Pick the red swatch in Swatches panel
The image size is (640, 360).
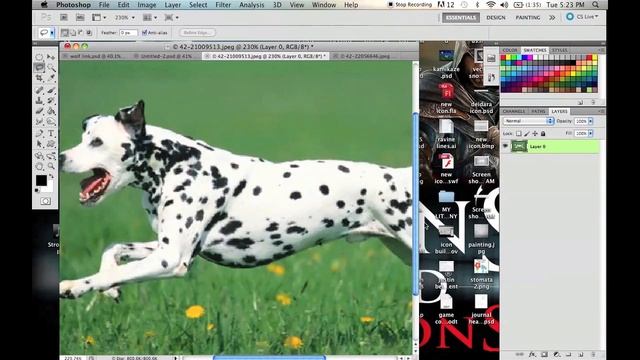(x=504, y=58)
